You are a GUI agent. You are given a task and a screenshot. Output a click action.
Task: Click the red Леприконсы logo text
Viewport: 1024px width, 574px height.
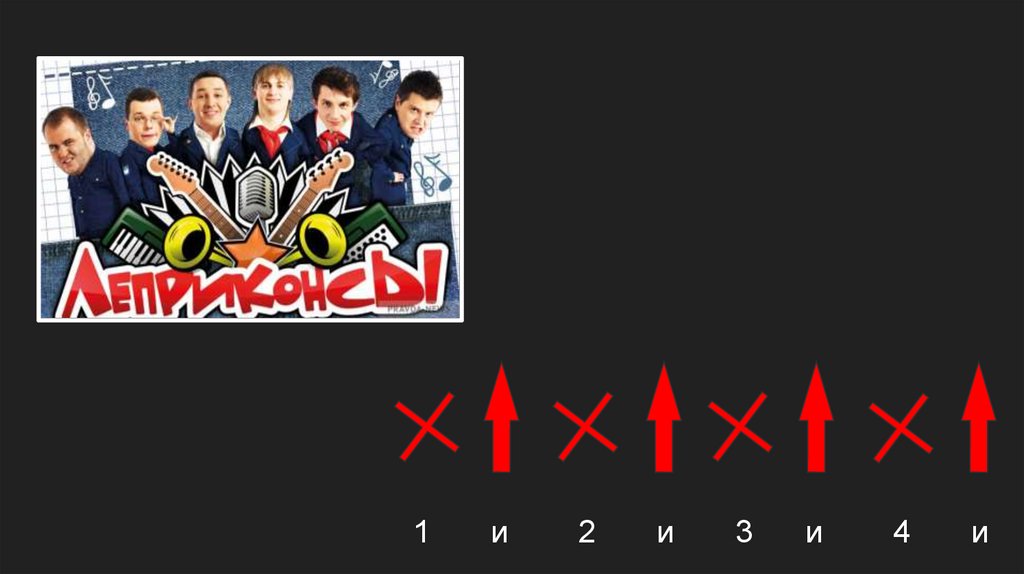251,281
